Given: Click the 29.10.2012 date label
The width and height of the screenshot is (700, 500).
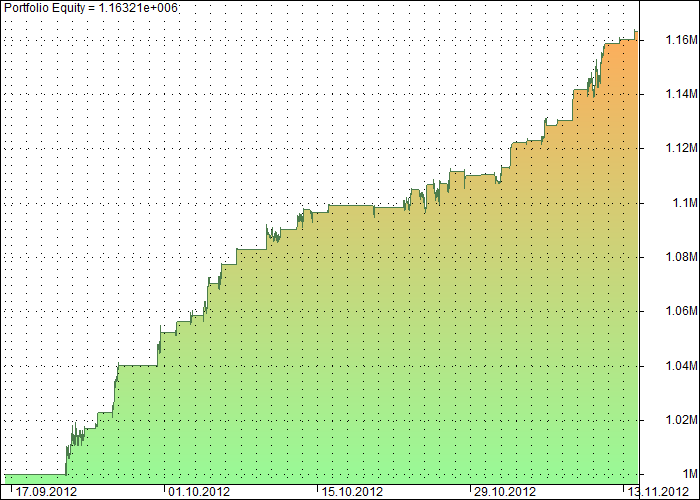Looking at the screenshot, I should click(x=505, y=492).
